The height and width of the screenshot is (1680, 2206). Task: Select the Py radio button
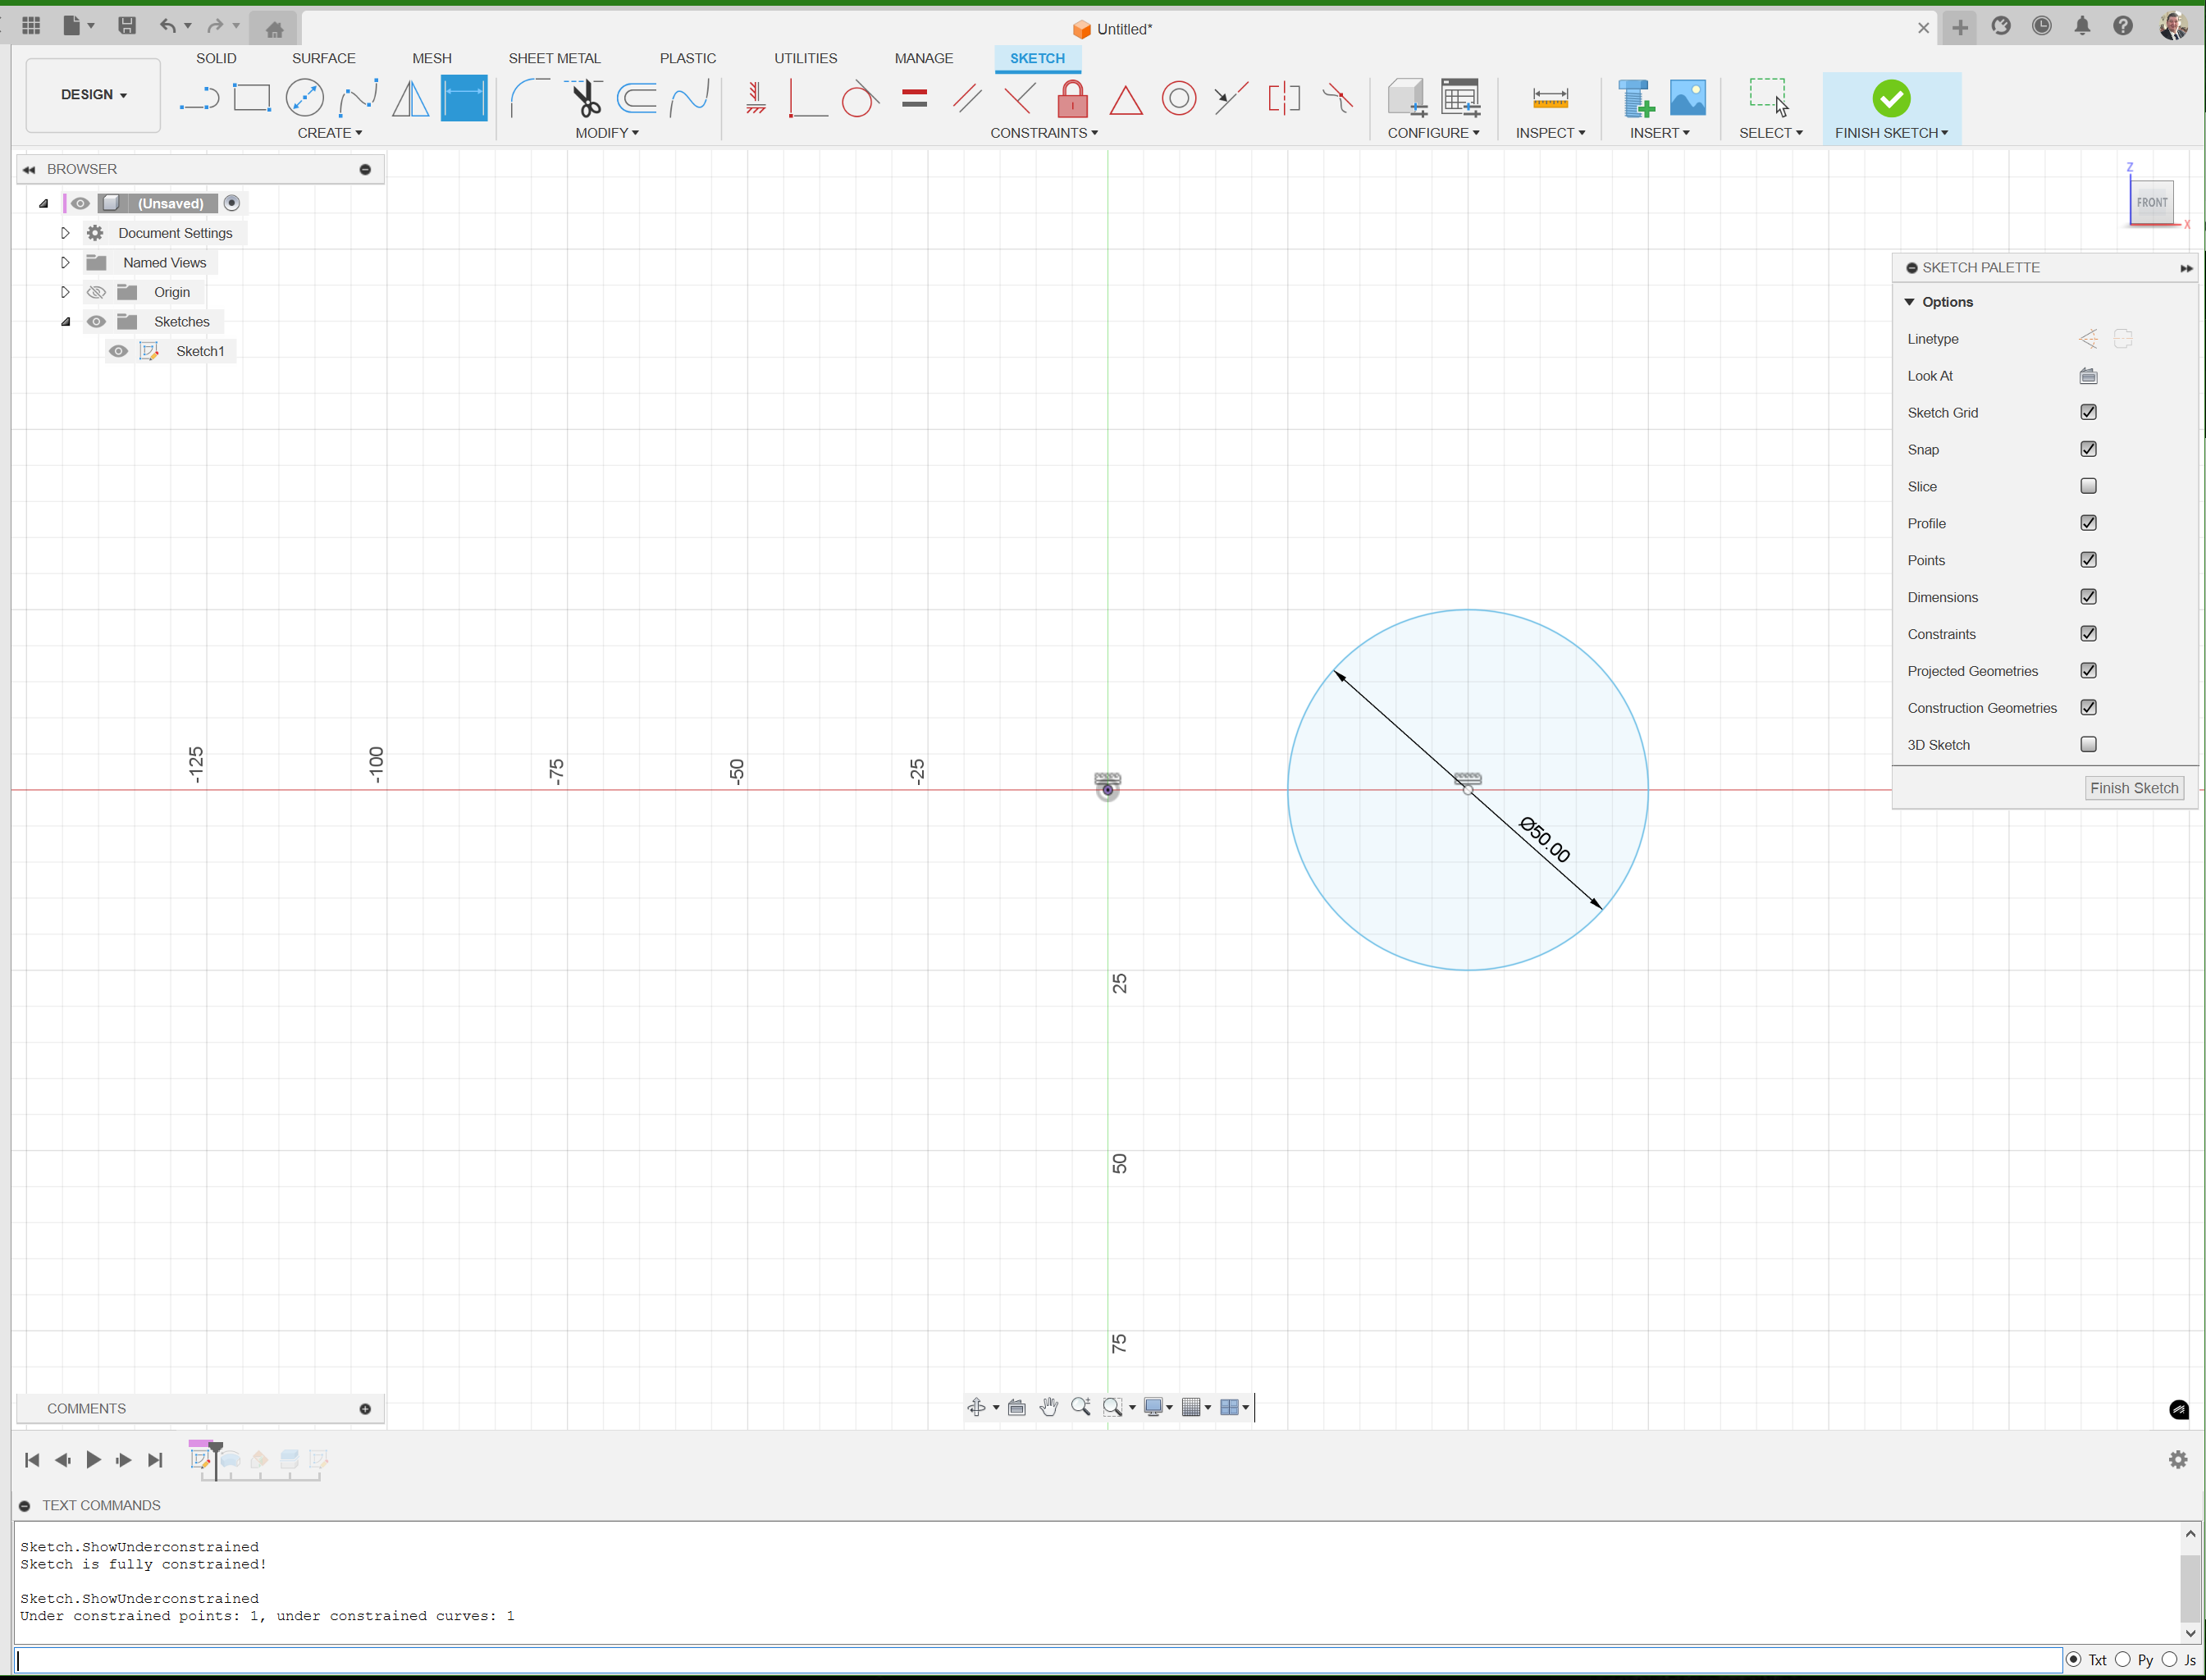point(2123,1659)
